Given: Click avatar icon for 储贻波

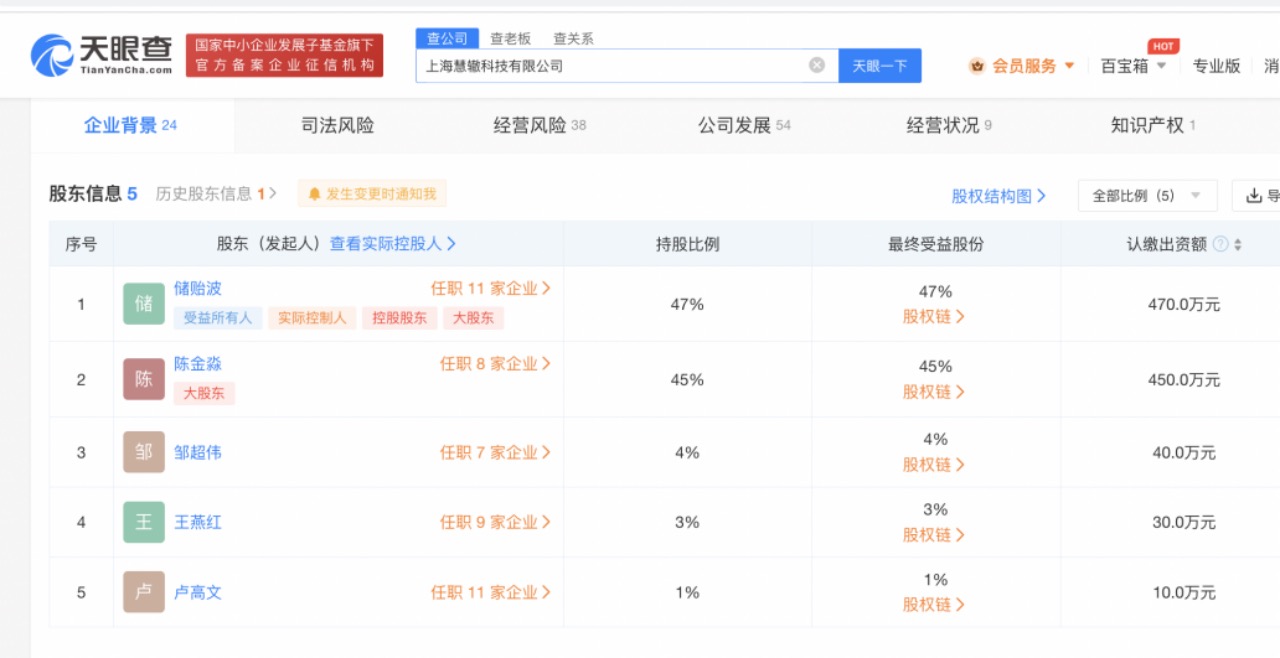Looking at the screenshot, I should [143, 304].
